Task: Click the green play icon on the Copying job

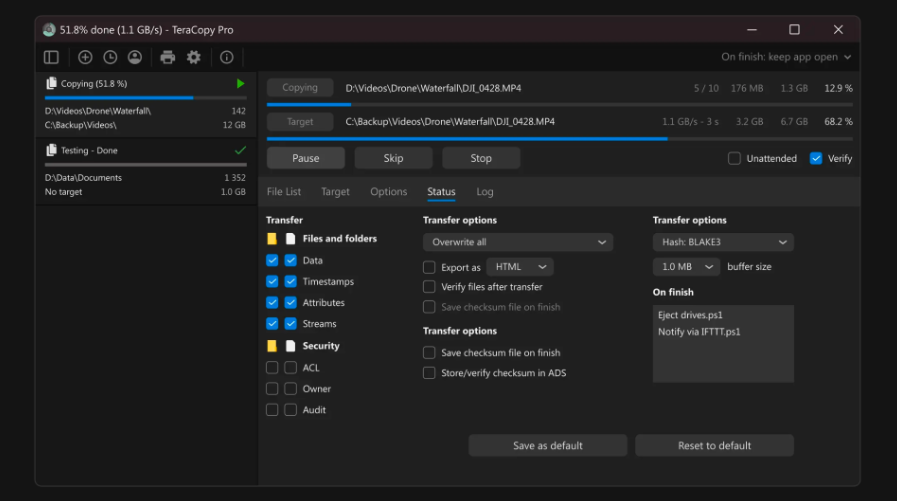Action: point(240,84)
